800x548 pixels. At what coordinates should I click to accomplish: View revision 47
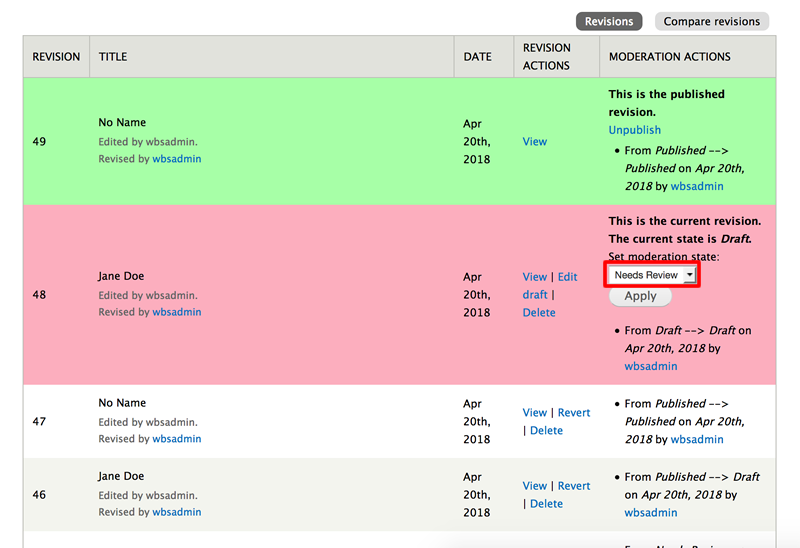535,413
